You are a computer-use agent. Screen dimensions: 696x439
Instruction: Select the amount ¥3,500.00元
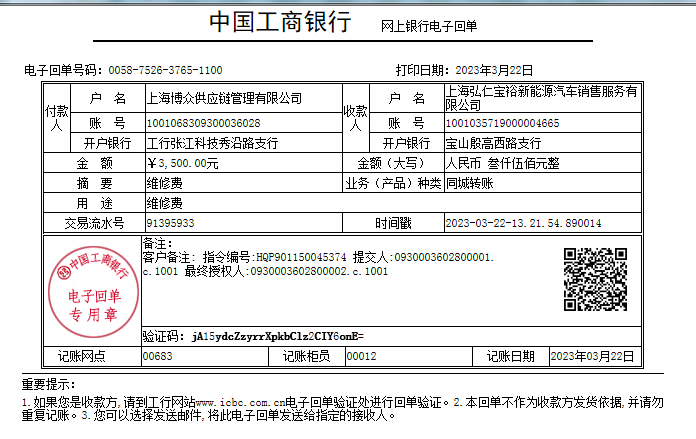(x=182, y=163)
